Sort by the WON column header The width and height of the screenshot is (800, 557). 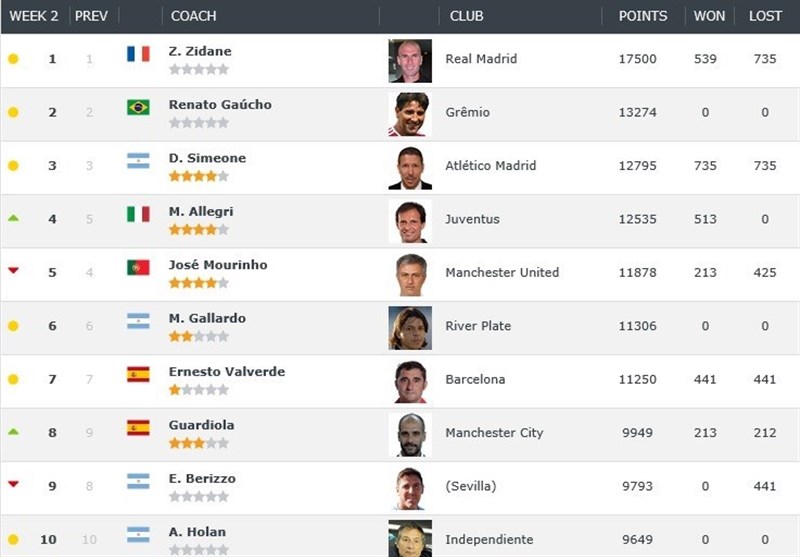point(709,16)
